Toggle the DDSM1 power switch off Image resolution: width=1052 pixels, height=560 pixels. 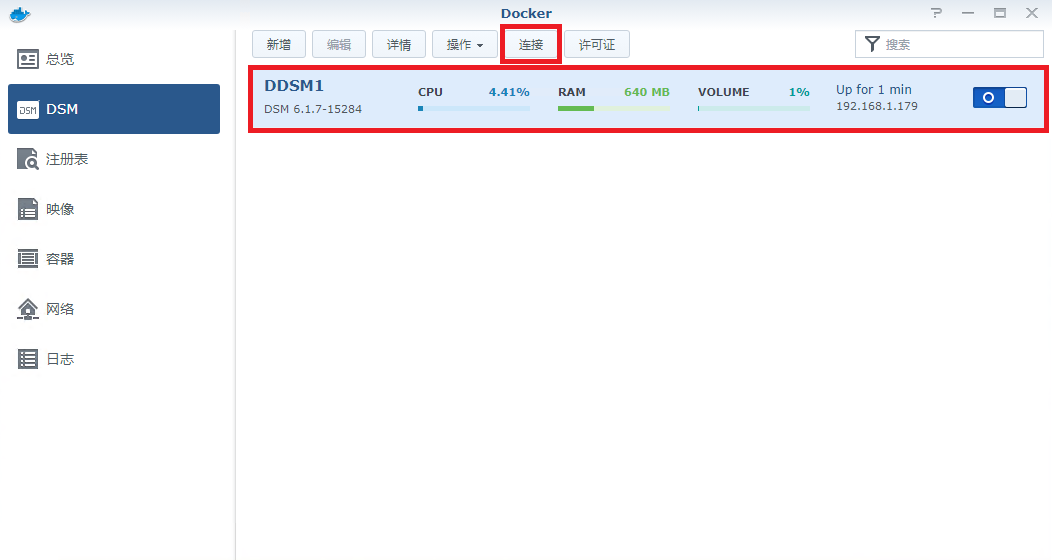click(999, 97)
